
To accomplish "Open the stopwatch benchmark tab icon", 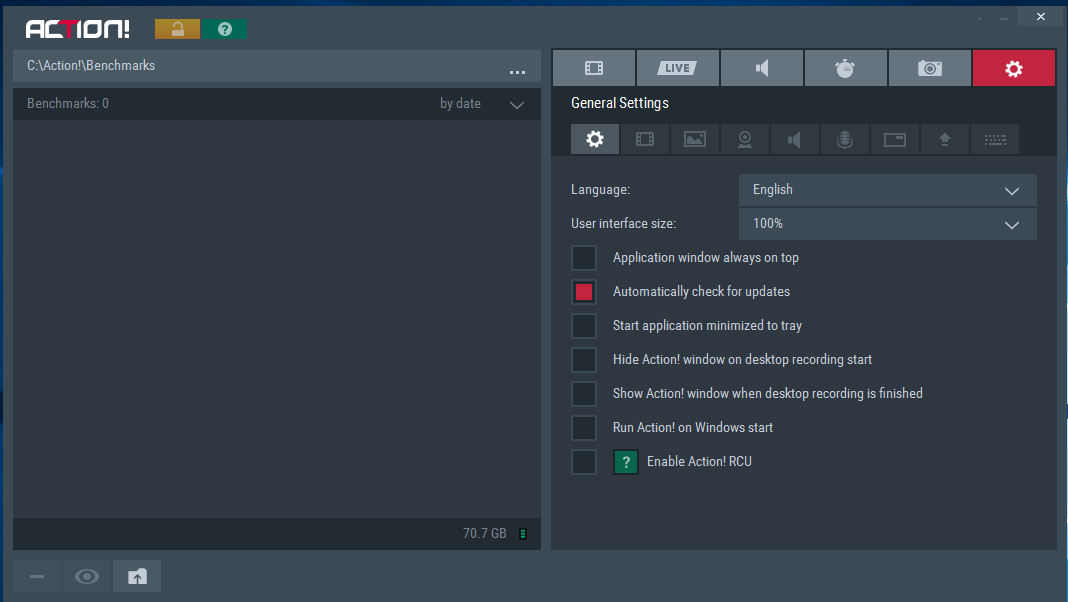I will [x=845, y=68].
